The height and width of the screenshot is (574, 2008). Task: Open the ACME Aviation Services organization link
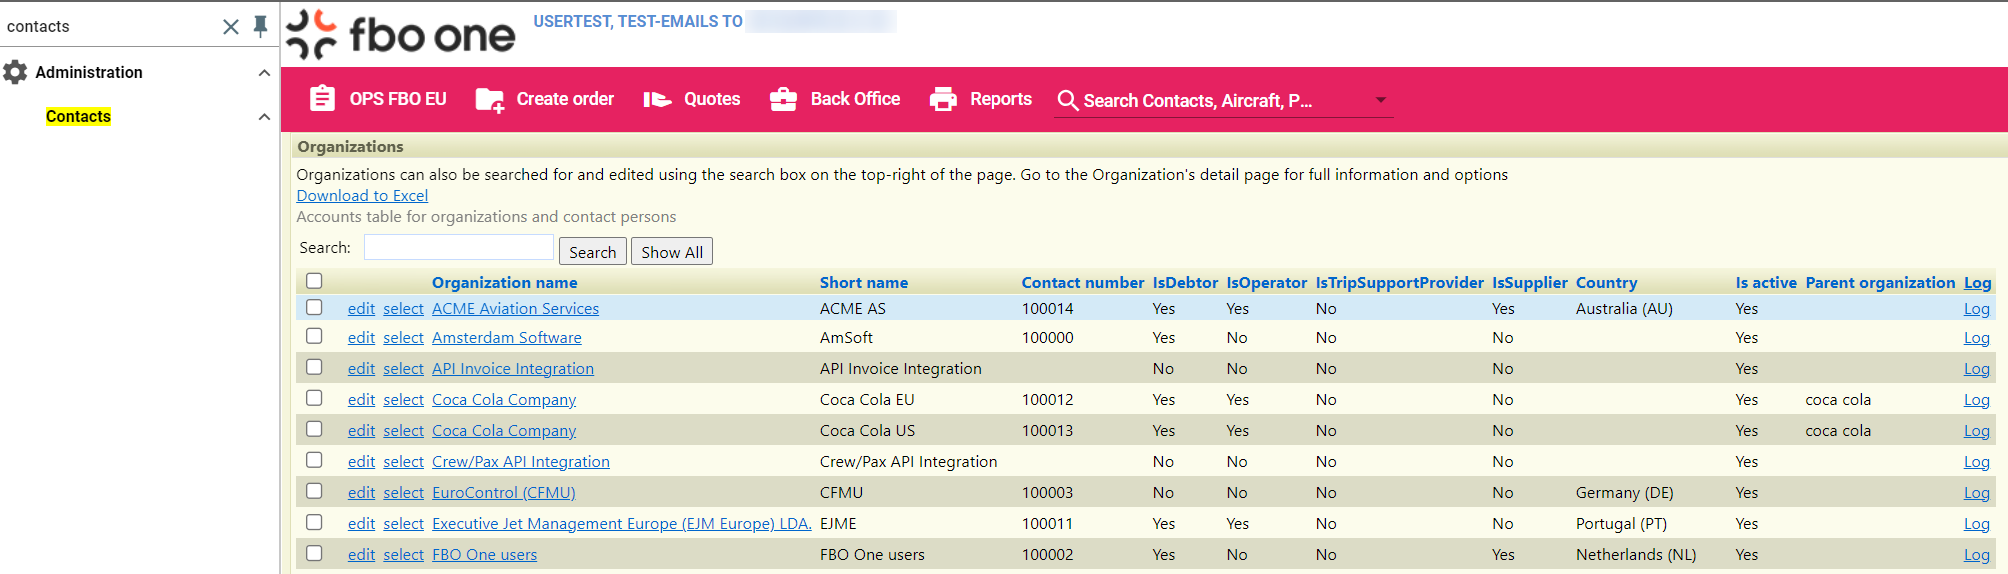click(515, 309)
